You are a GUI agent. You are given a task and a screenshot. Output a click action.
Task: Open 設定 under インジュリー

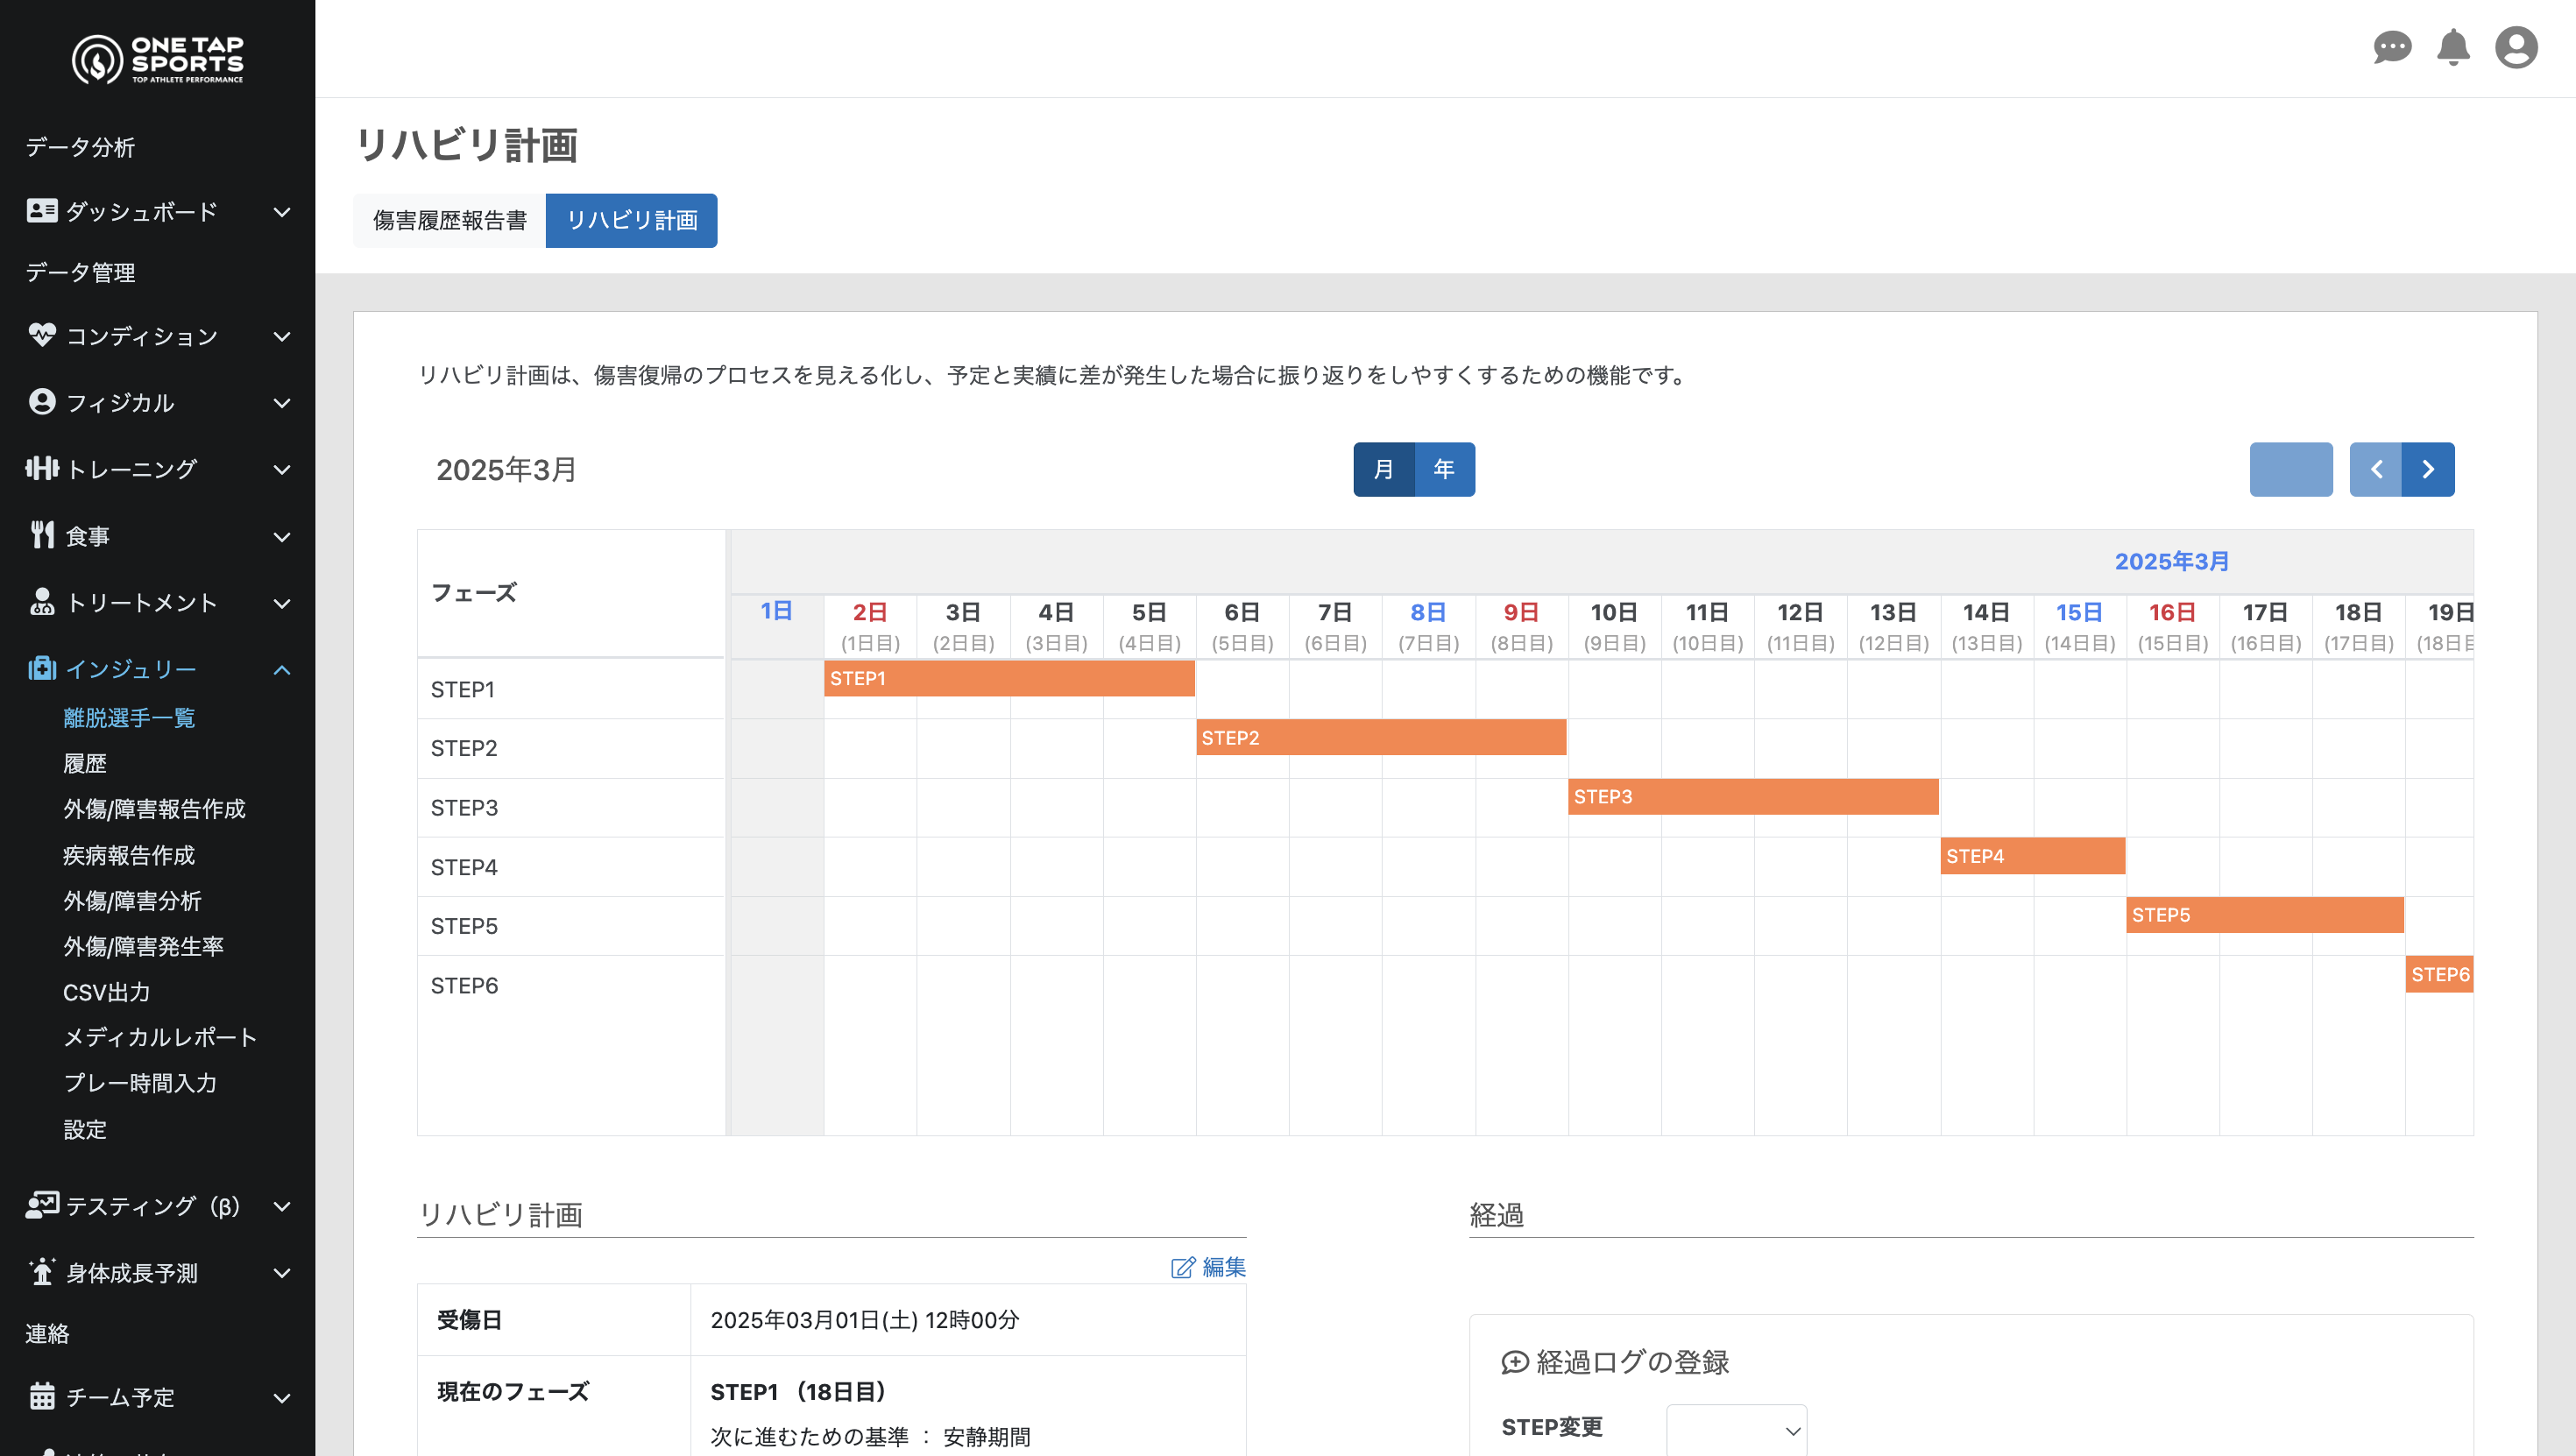85,1129
